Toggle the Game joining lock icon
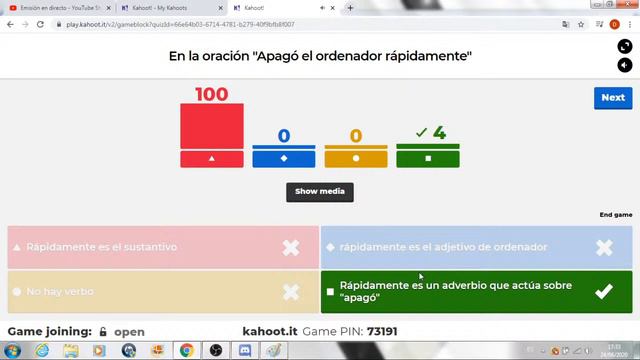The image size is (640, 360). click(103, 332)
